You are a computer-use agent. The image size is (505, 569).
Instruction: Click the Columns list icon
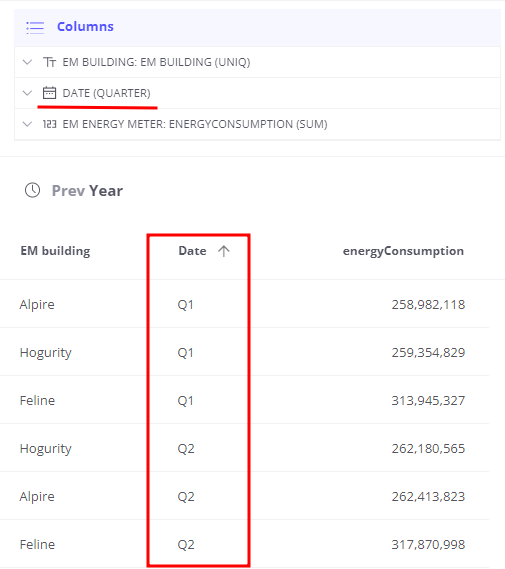[x=35, y=28]
